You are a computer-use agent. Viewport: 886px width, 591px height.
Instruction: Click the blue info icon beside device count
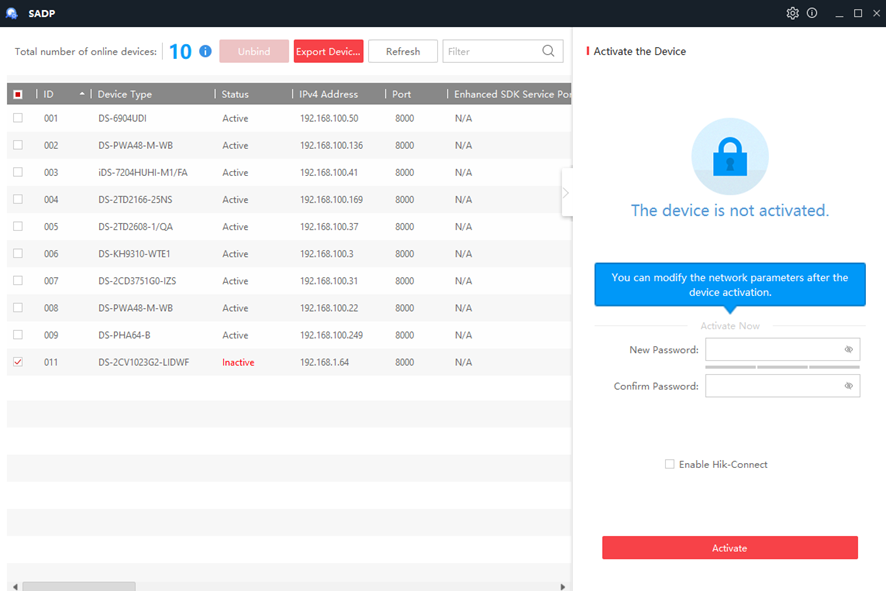[205, 51]
